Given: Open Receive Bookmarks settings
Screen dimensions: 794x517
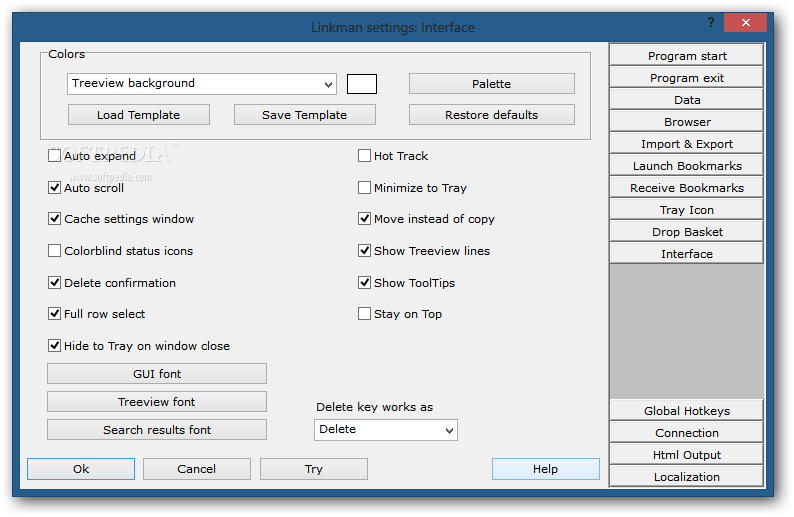Looking at the screenshot, I should coord(687,187).
